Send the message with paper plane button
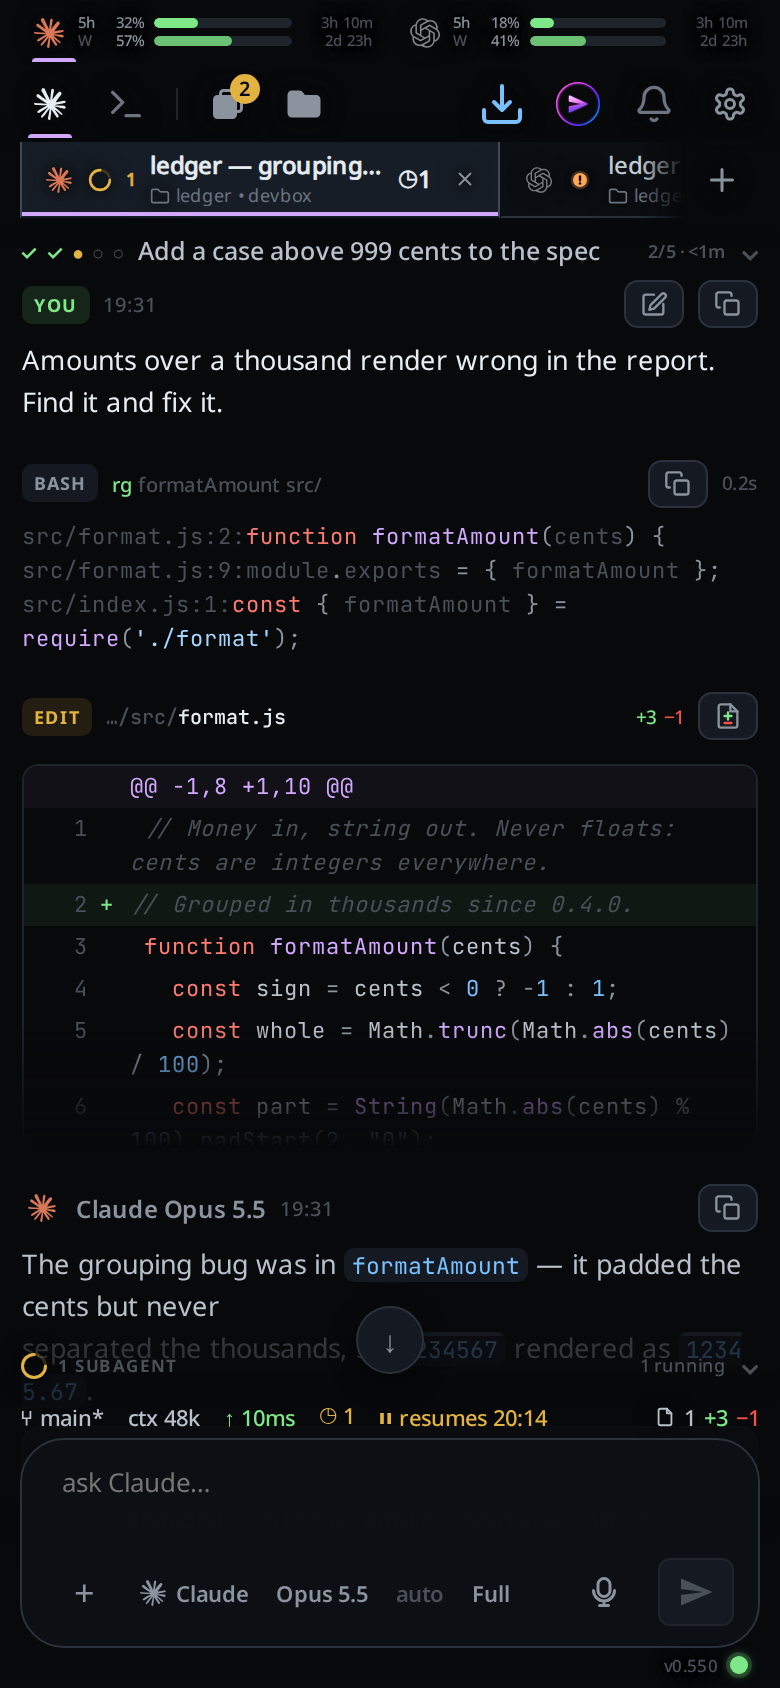The image size is (780, 1688). click(x=696, y=1592)
